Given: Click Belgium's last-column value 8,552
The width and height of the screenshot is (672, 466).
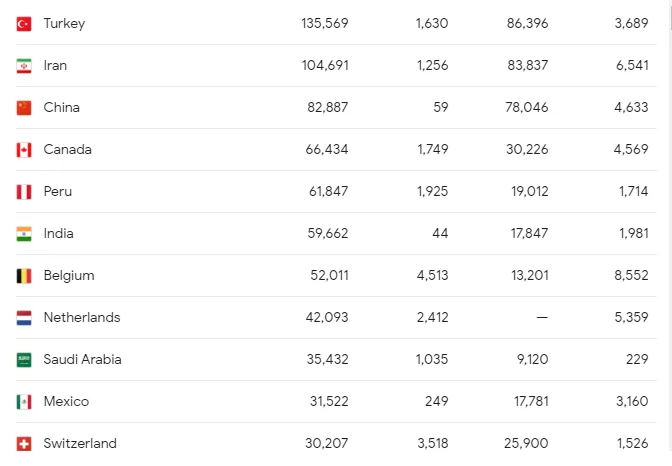Looking at the screenshot, I should pos(631,275).
